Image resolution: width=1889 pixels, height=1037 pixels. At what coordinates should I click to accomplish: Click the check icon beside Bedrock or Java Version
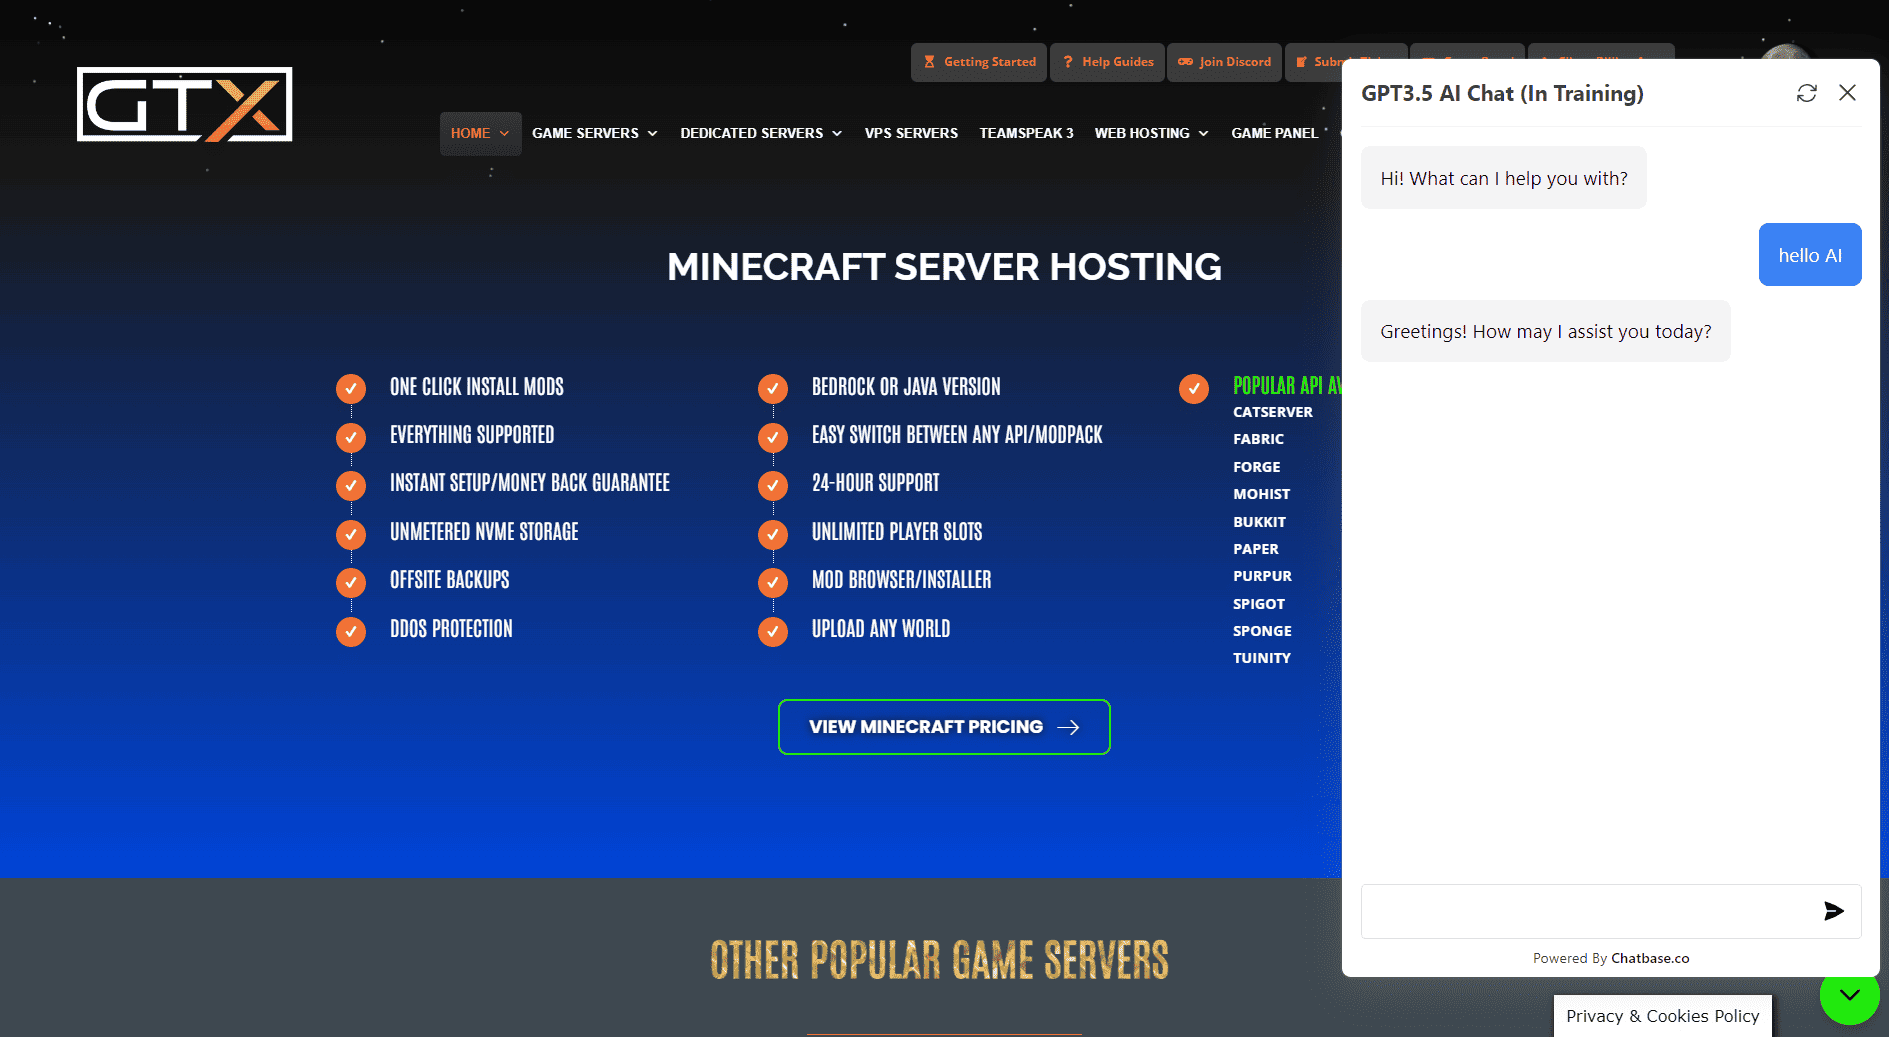[773, 388]
